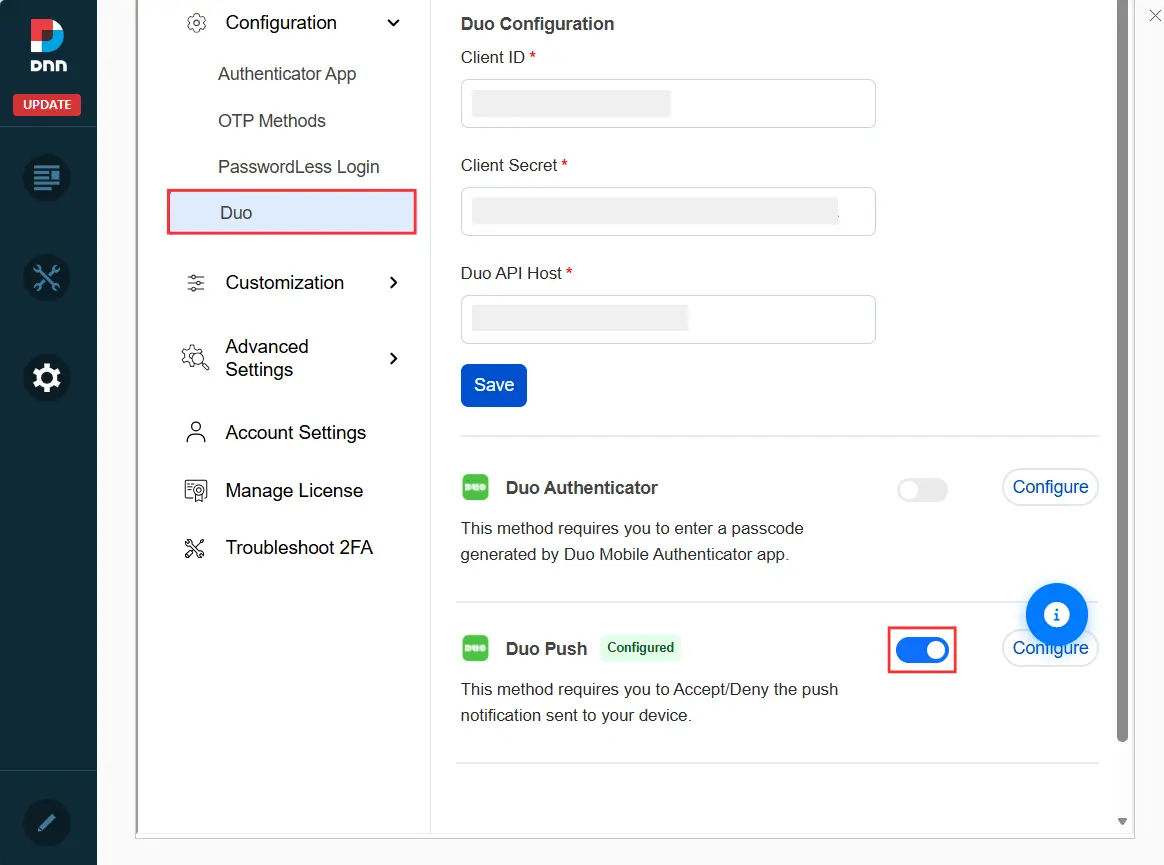Open Authenticator App menu item

click(x=287, y=74)
